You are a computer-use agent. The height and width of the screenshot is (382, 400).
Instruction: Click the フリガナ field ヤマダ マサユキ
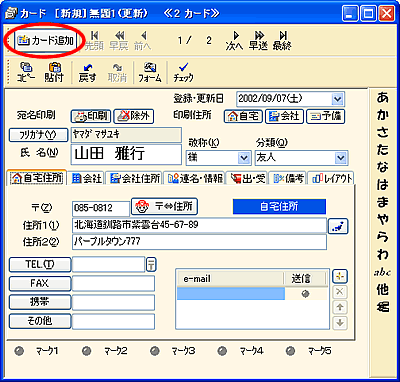[x=126, y=135]
